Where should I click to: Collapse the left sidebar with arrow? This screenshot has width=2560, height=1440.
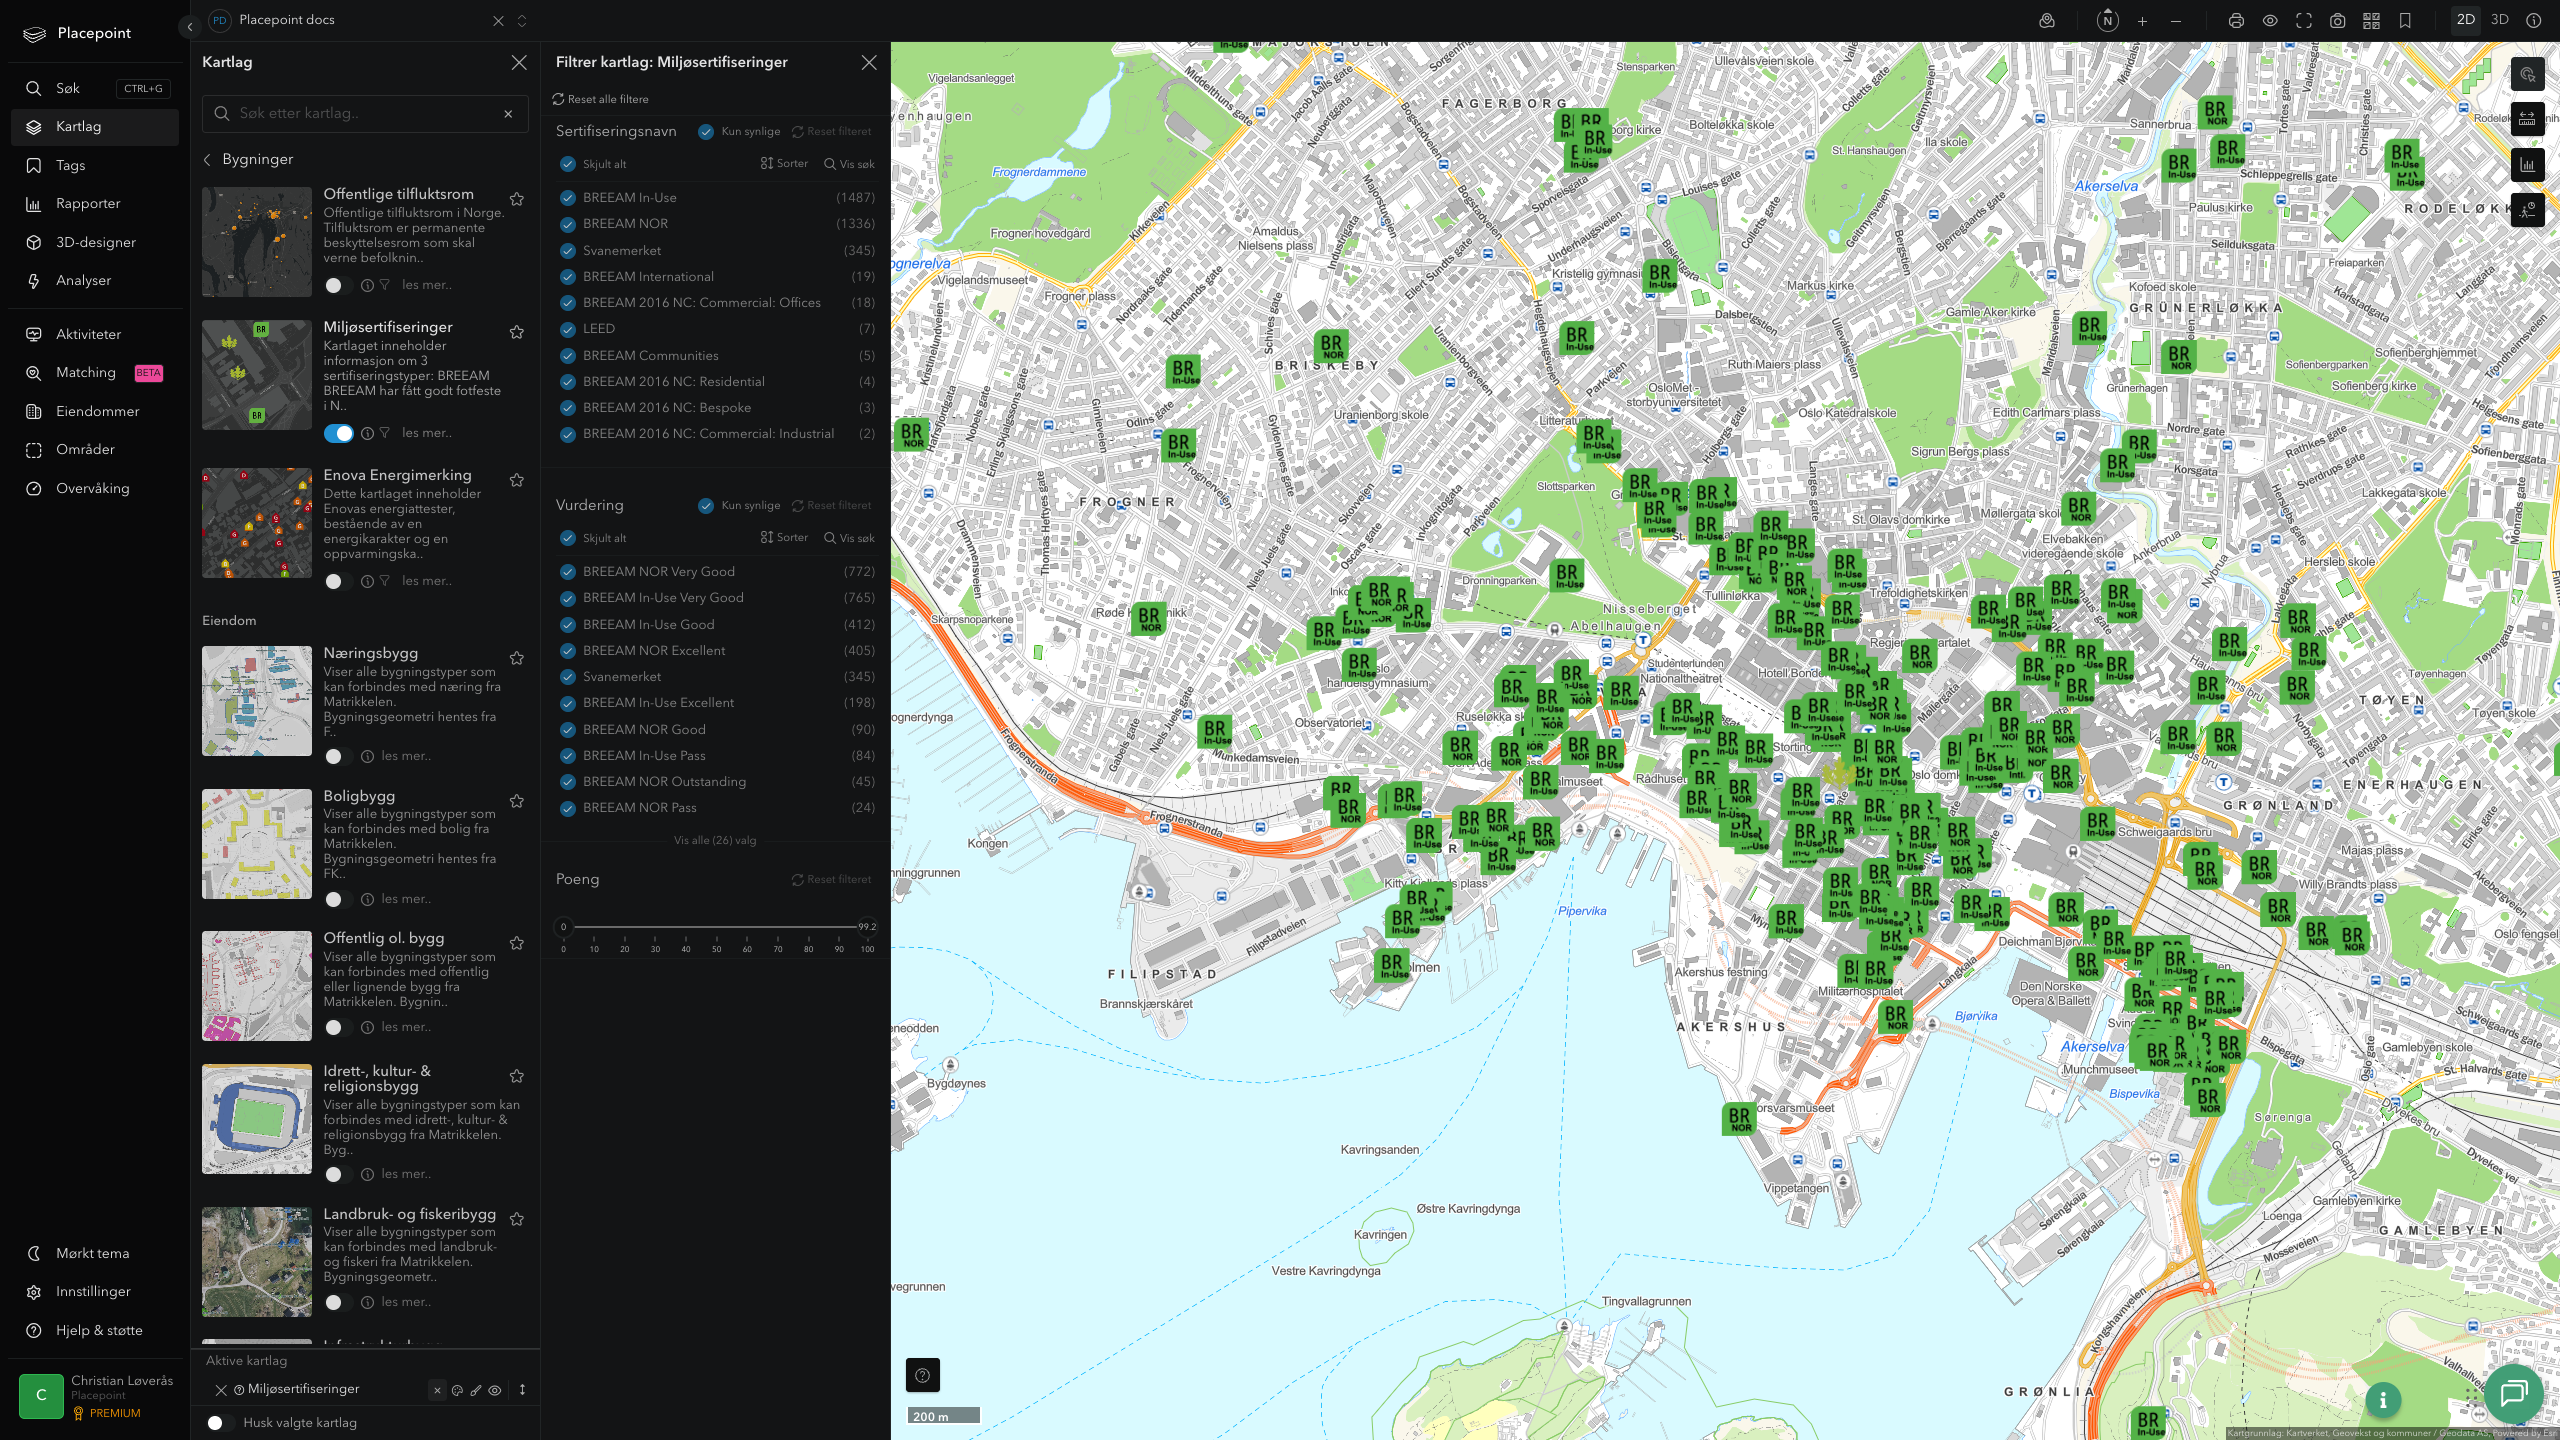190,27
